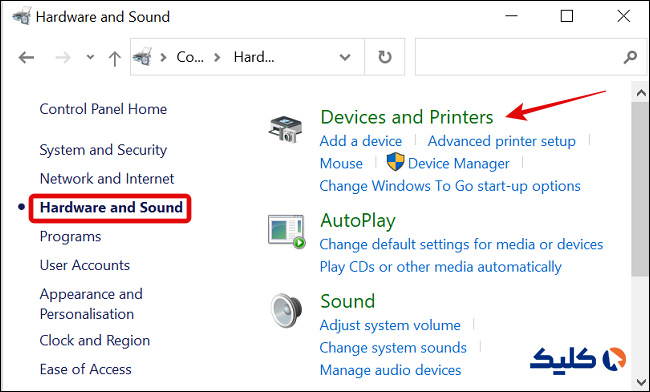
Task: Open the recent locations dropdown arrow
Action: (90, 57)
